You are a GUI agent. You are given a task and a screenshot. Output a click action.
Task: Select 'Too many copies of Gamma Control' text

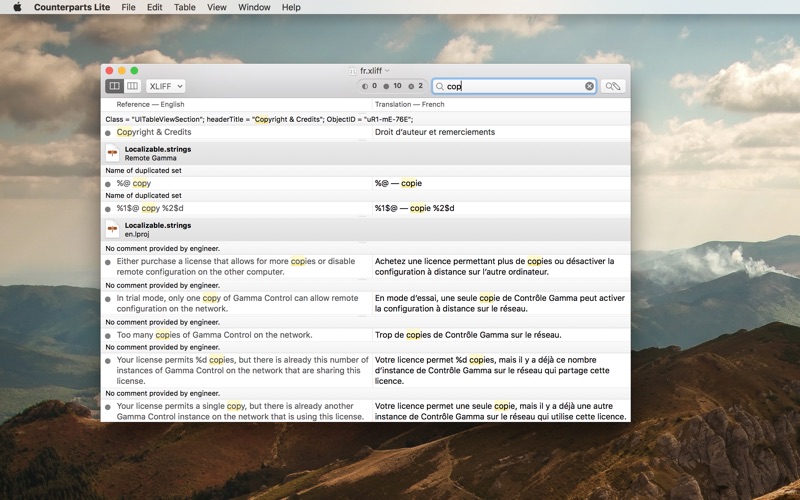point(214,335)
